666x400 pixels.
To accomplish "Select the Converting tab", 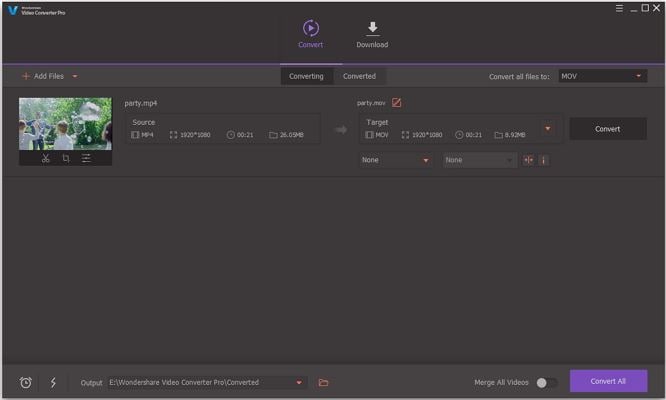I will point(306,76).
